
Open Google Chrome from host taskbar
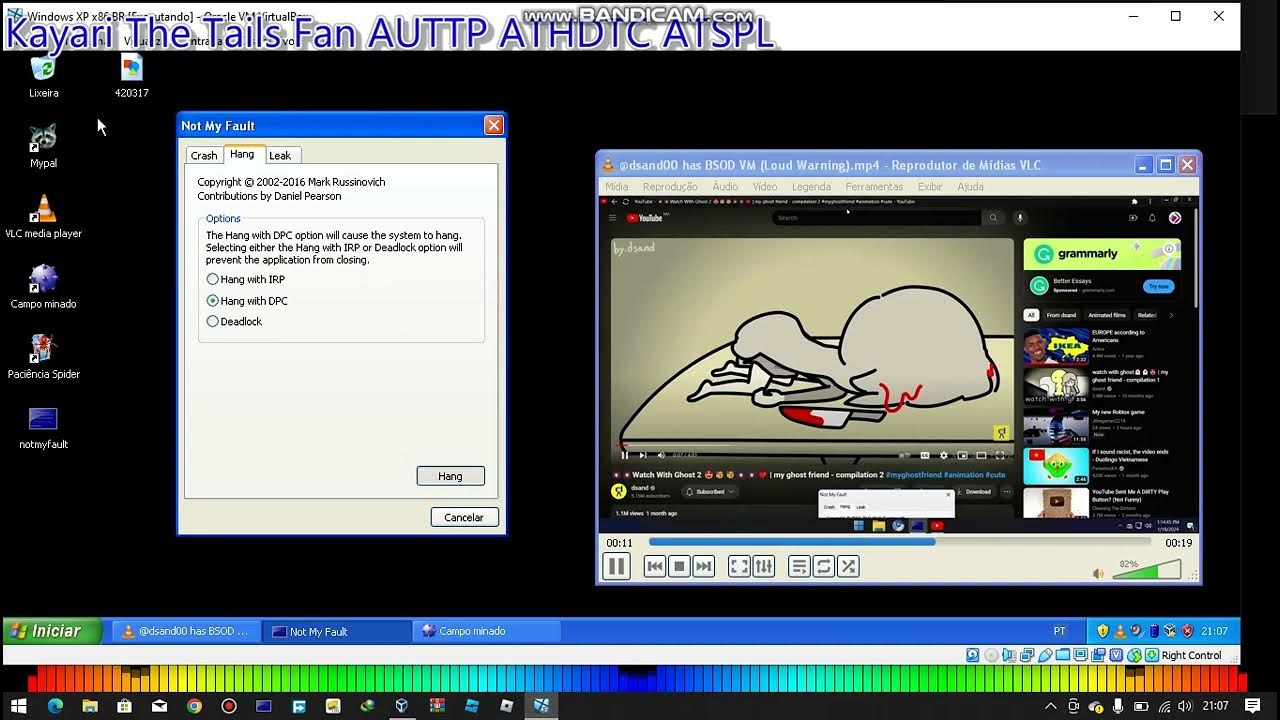(194, 706)
